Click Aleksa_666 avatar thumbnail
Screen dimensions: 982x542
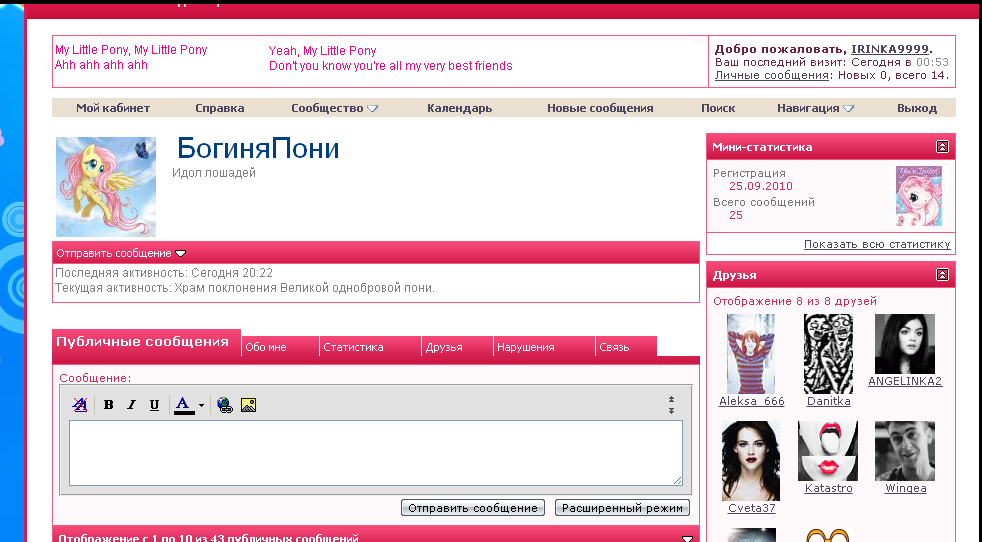[x=751, y=354]
